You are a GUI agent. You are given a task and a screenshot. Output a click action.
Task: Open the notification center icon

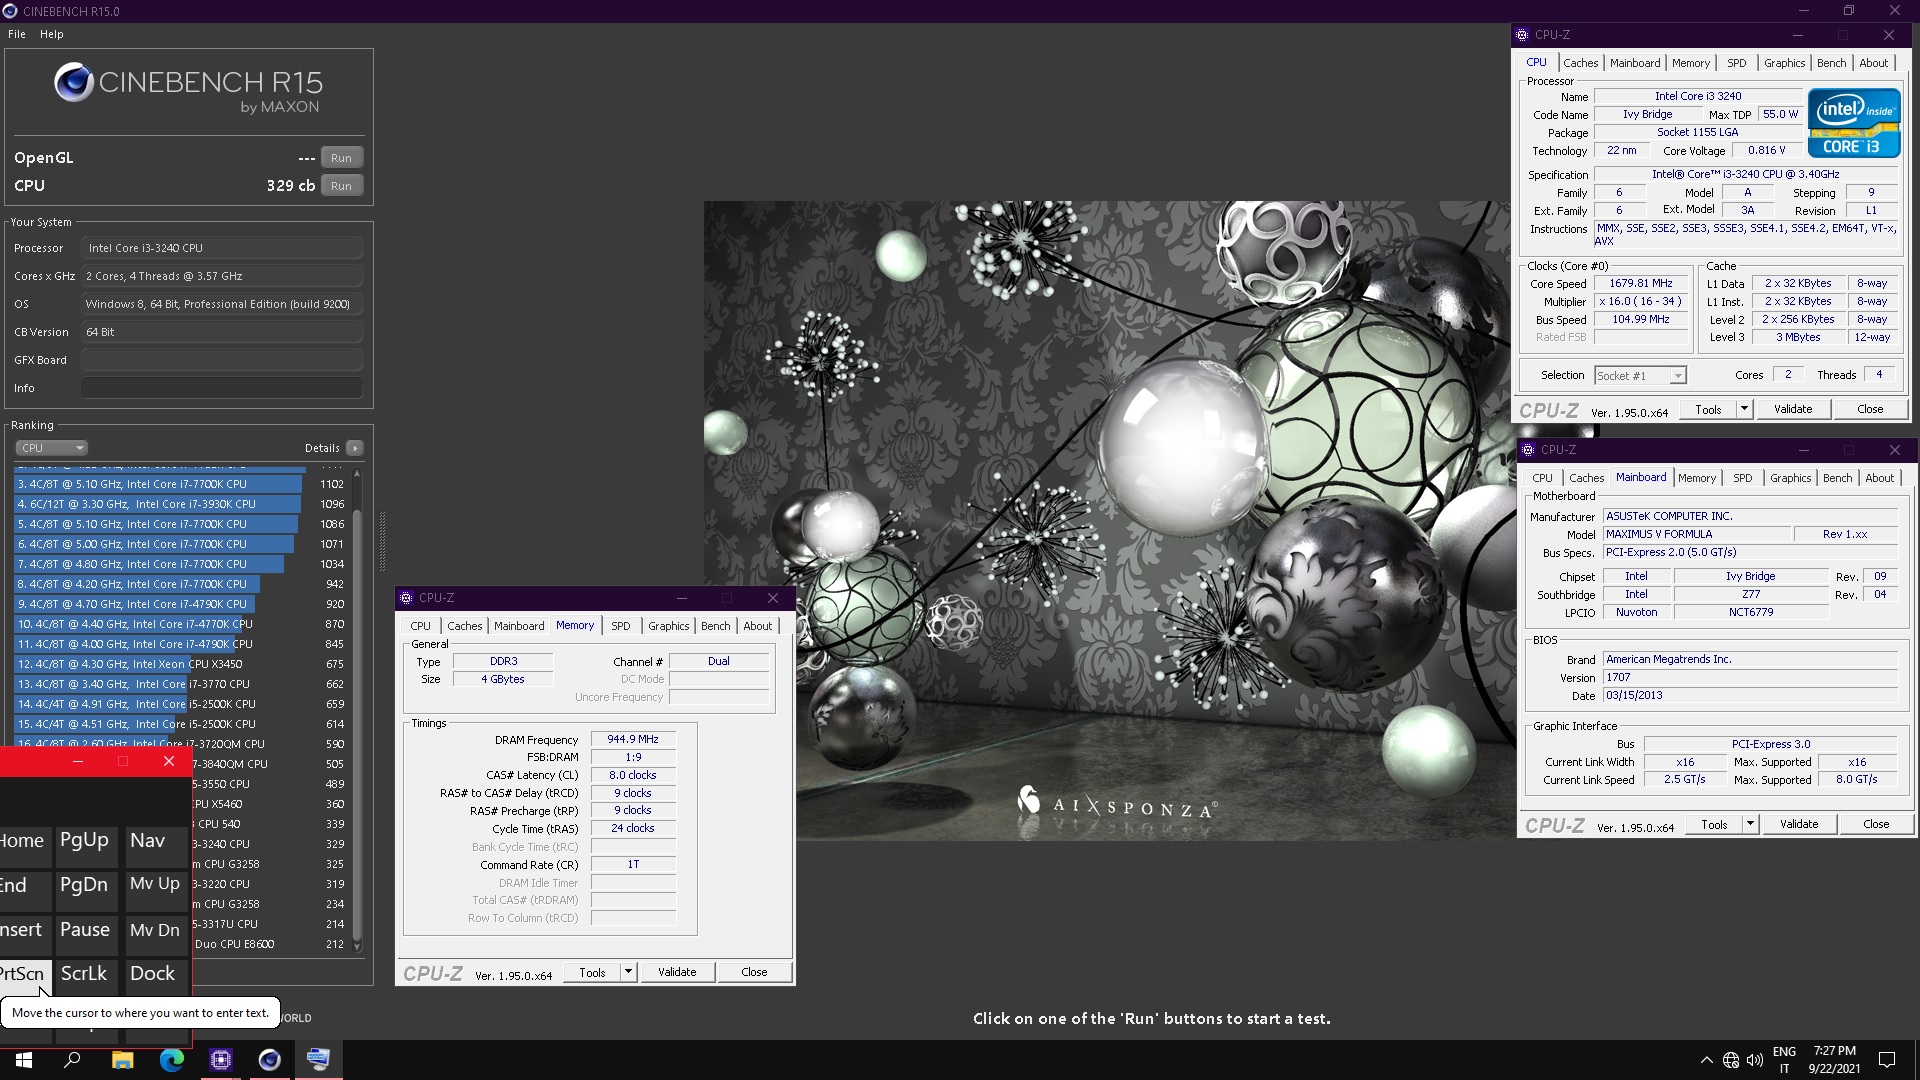[x=1887, y=1060]
